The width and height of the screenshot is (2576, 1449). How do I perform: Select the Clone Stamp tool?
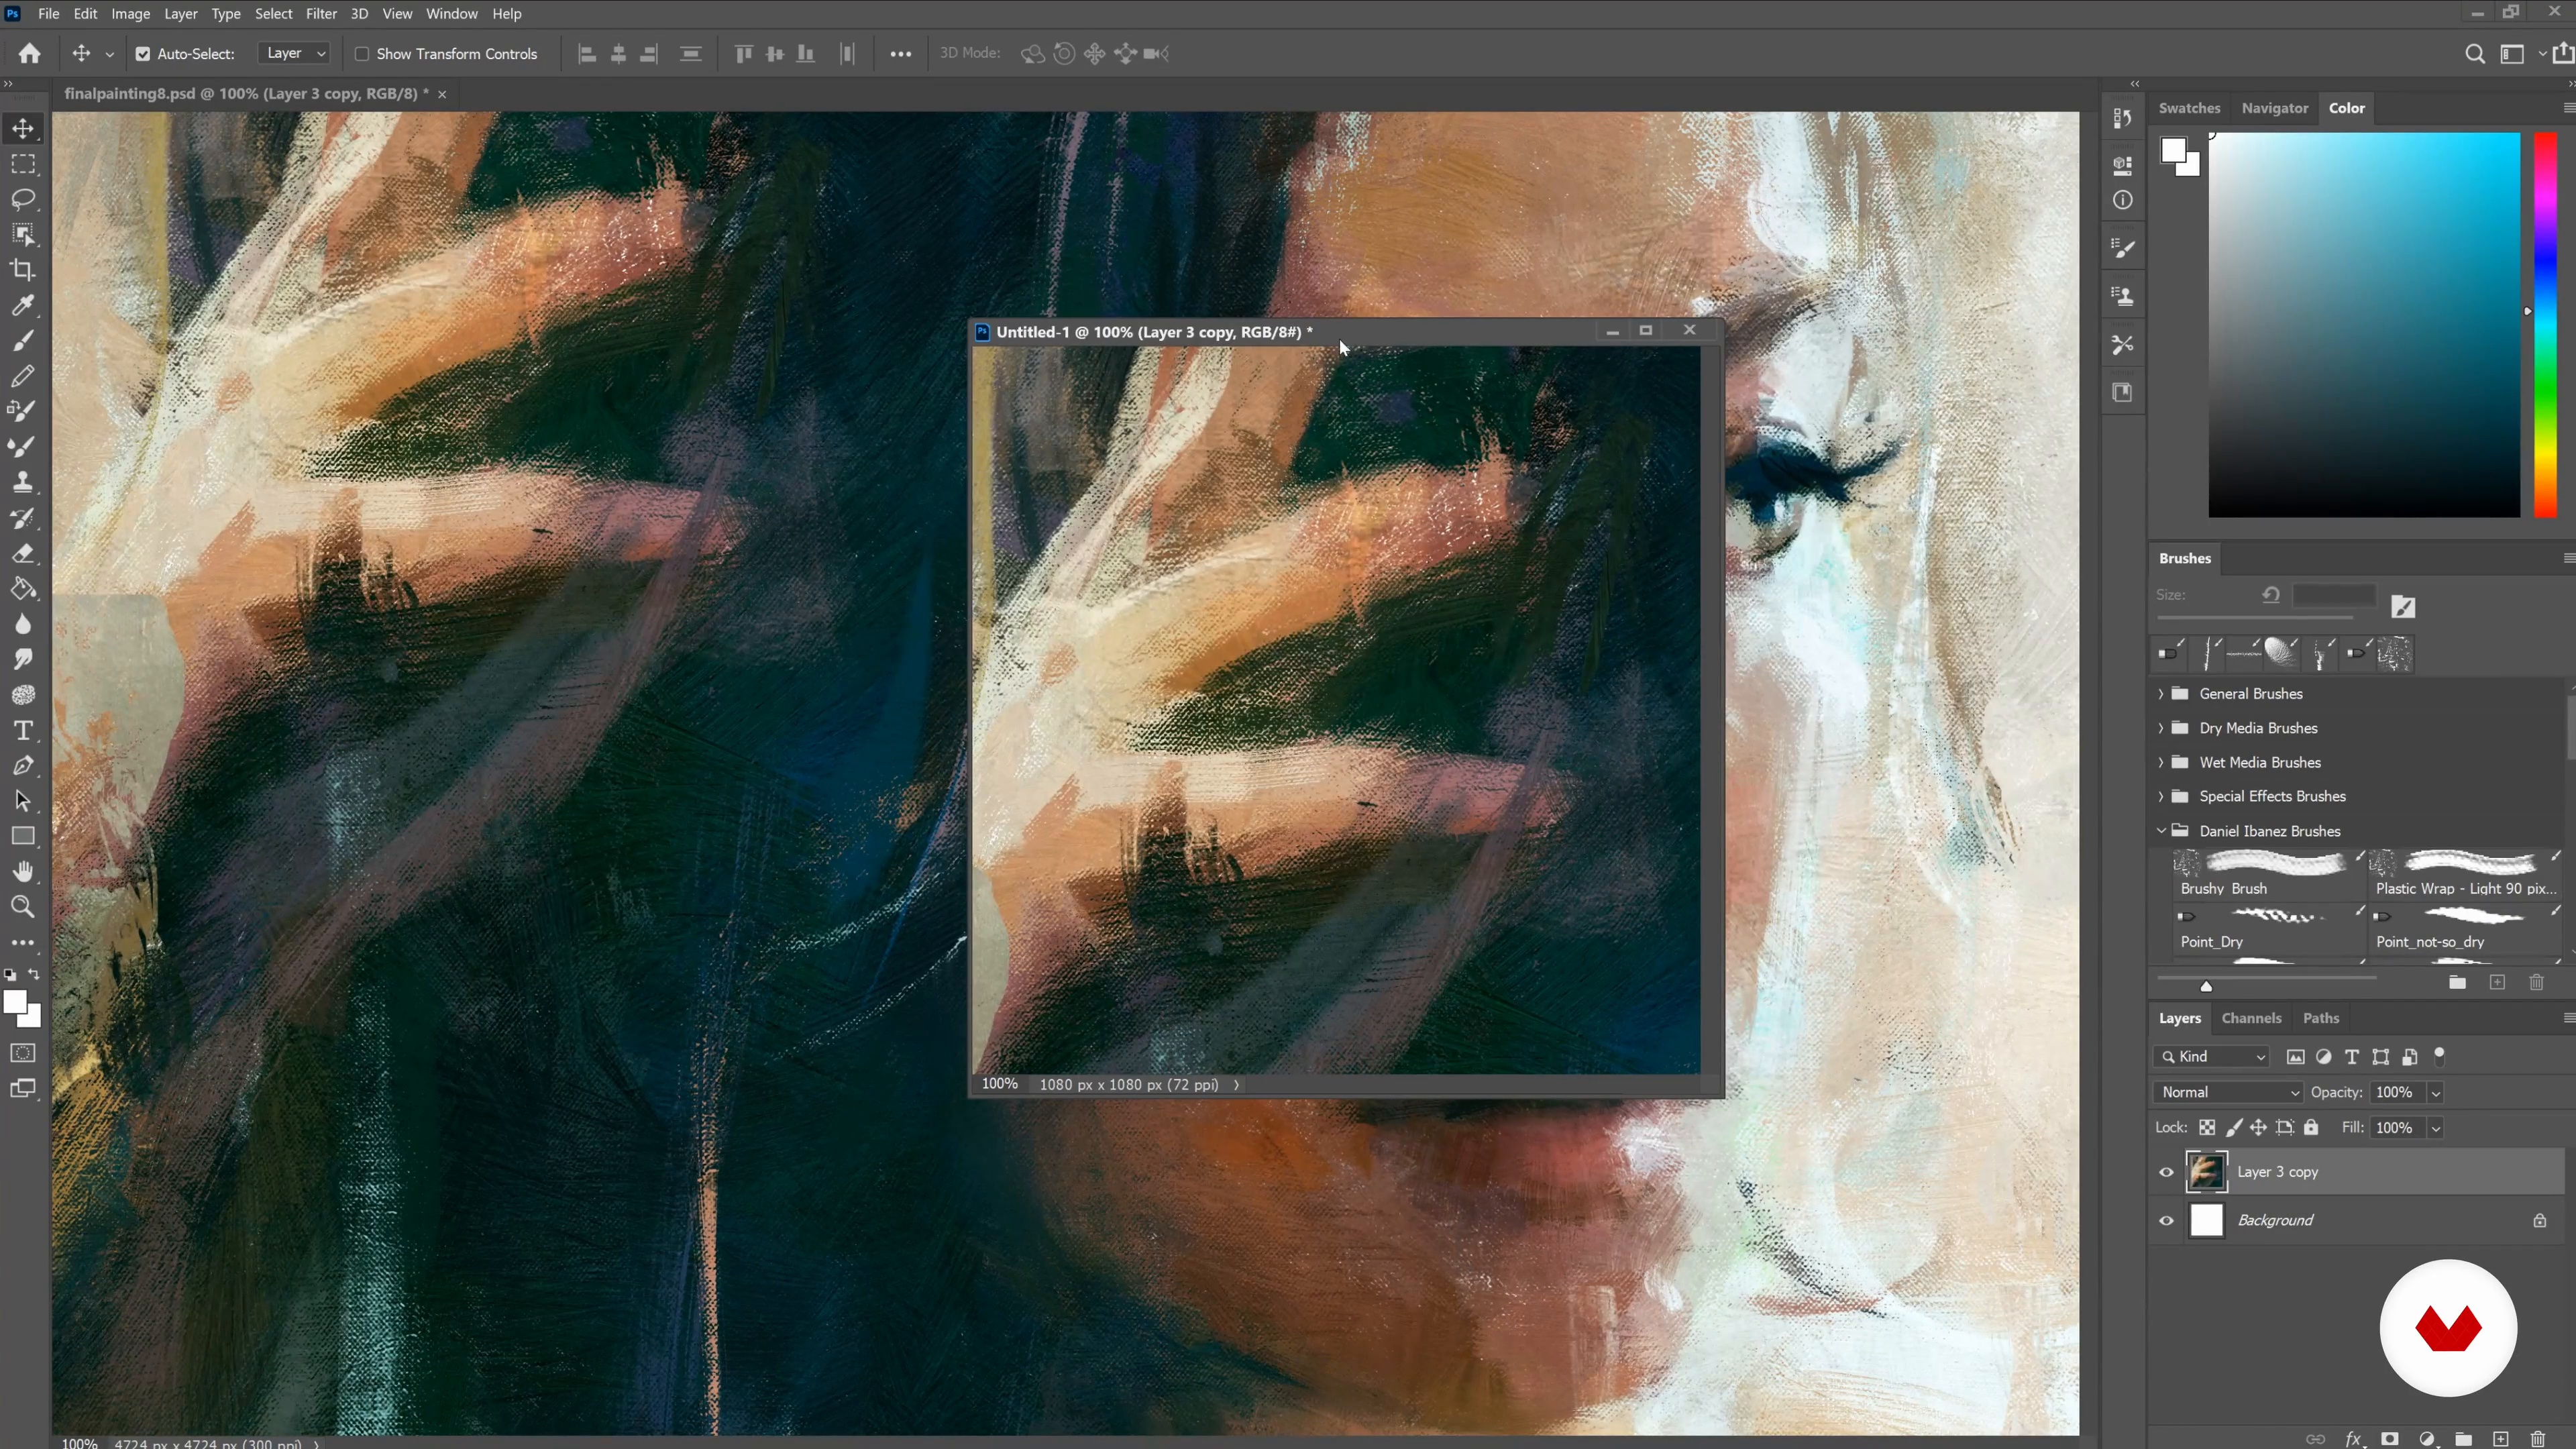[x=23, y=482]
